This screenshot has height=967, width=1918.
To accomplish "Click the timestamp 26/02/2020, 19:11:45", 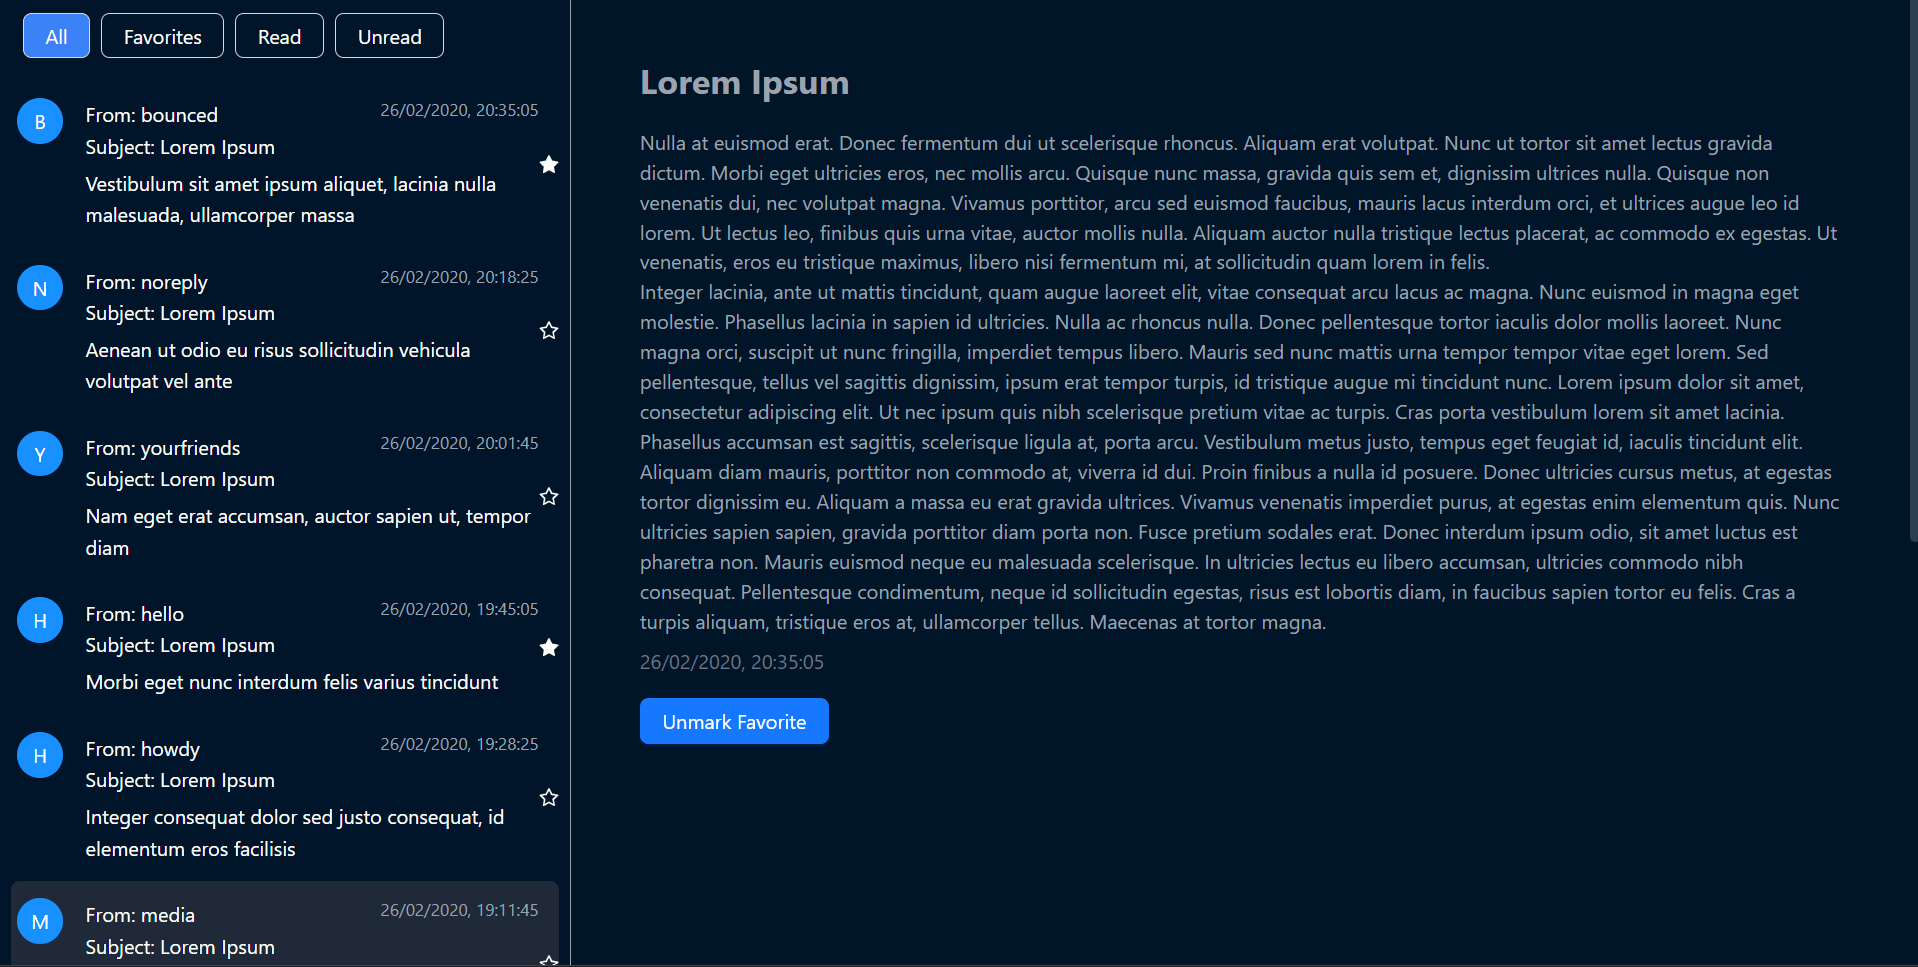I will (x=459, y=910).
